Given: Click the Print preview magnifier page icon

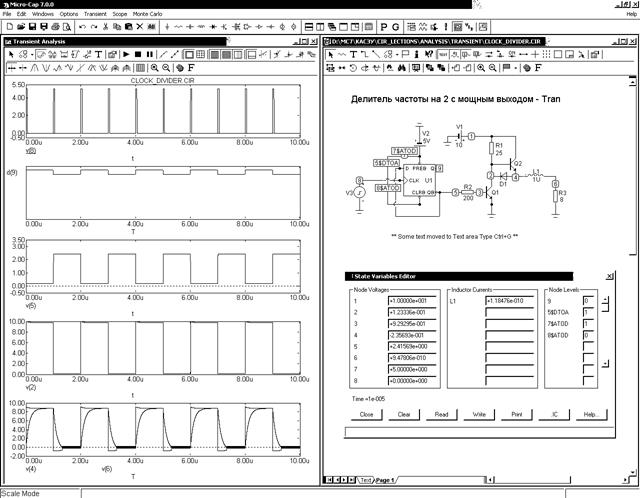Looking at the screenshot, I should pyautogui.click(x=67, y=27).
